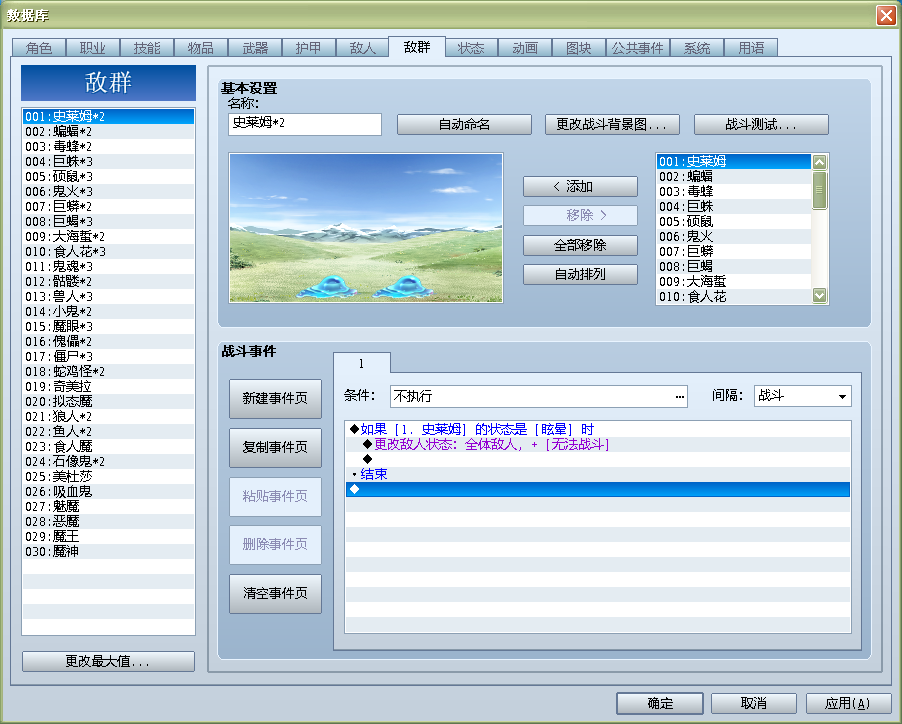This screenshot has height=724, width=902.
Task: Click the 自动排列 button
Action: coord(580,274)
